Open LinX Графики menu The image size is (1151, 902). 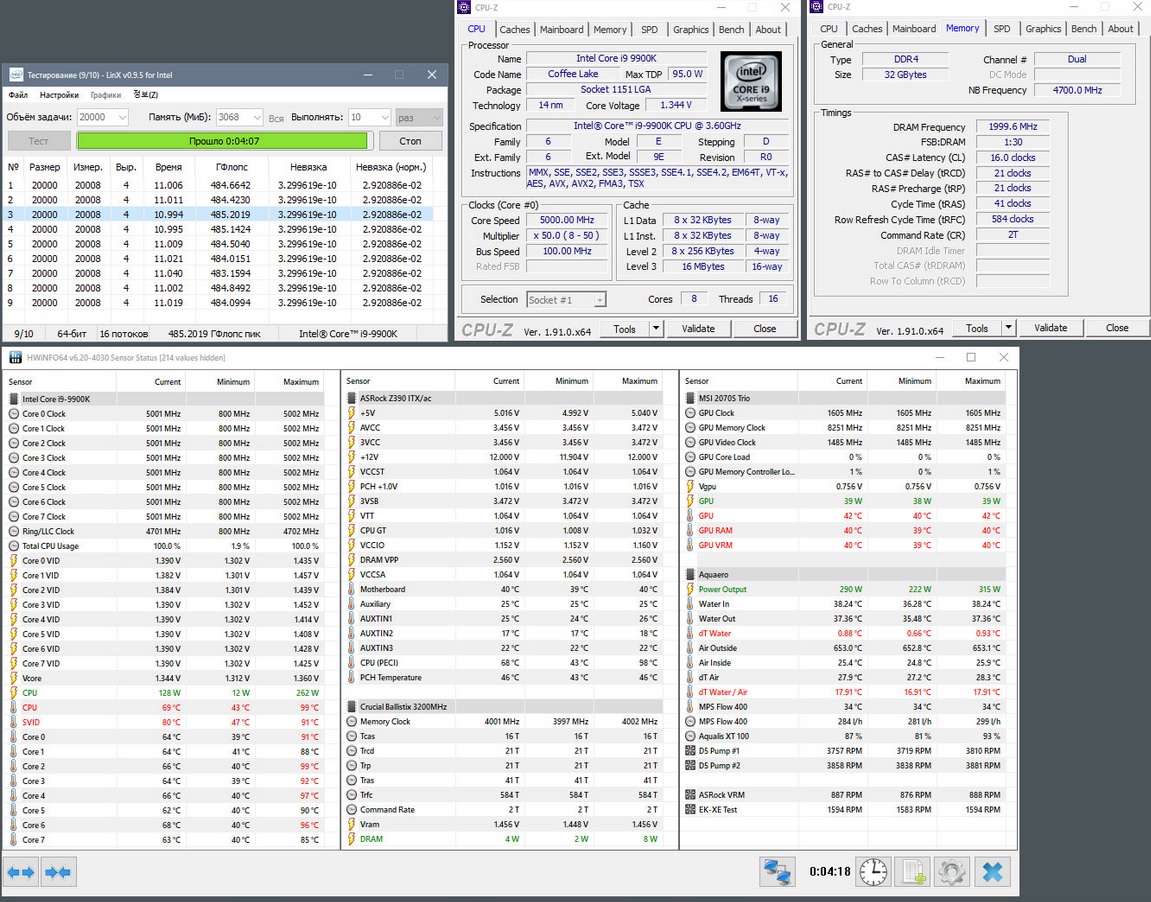point(106,95)
